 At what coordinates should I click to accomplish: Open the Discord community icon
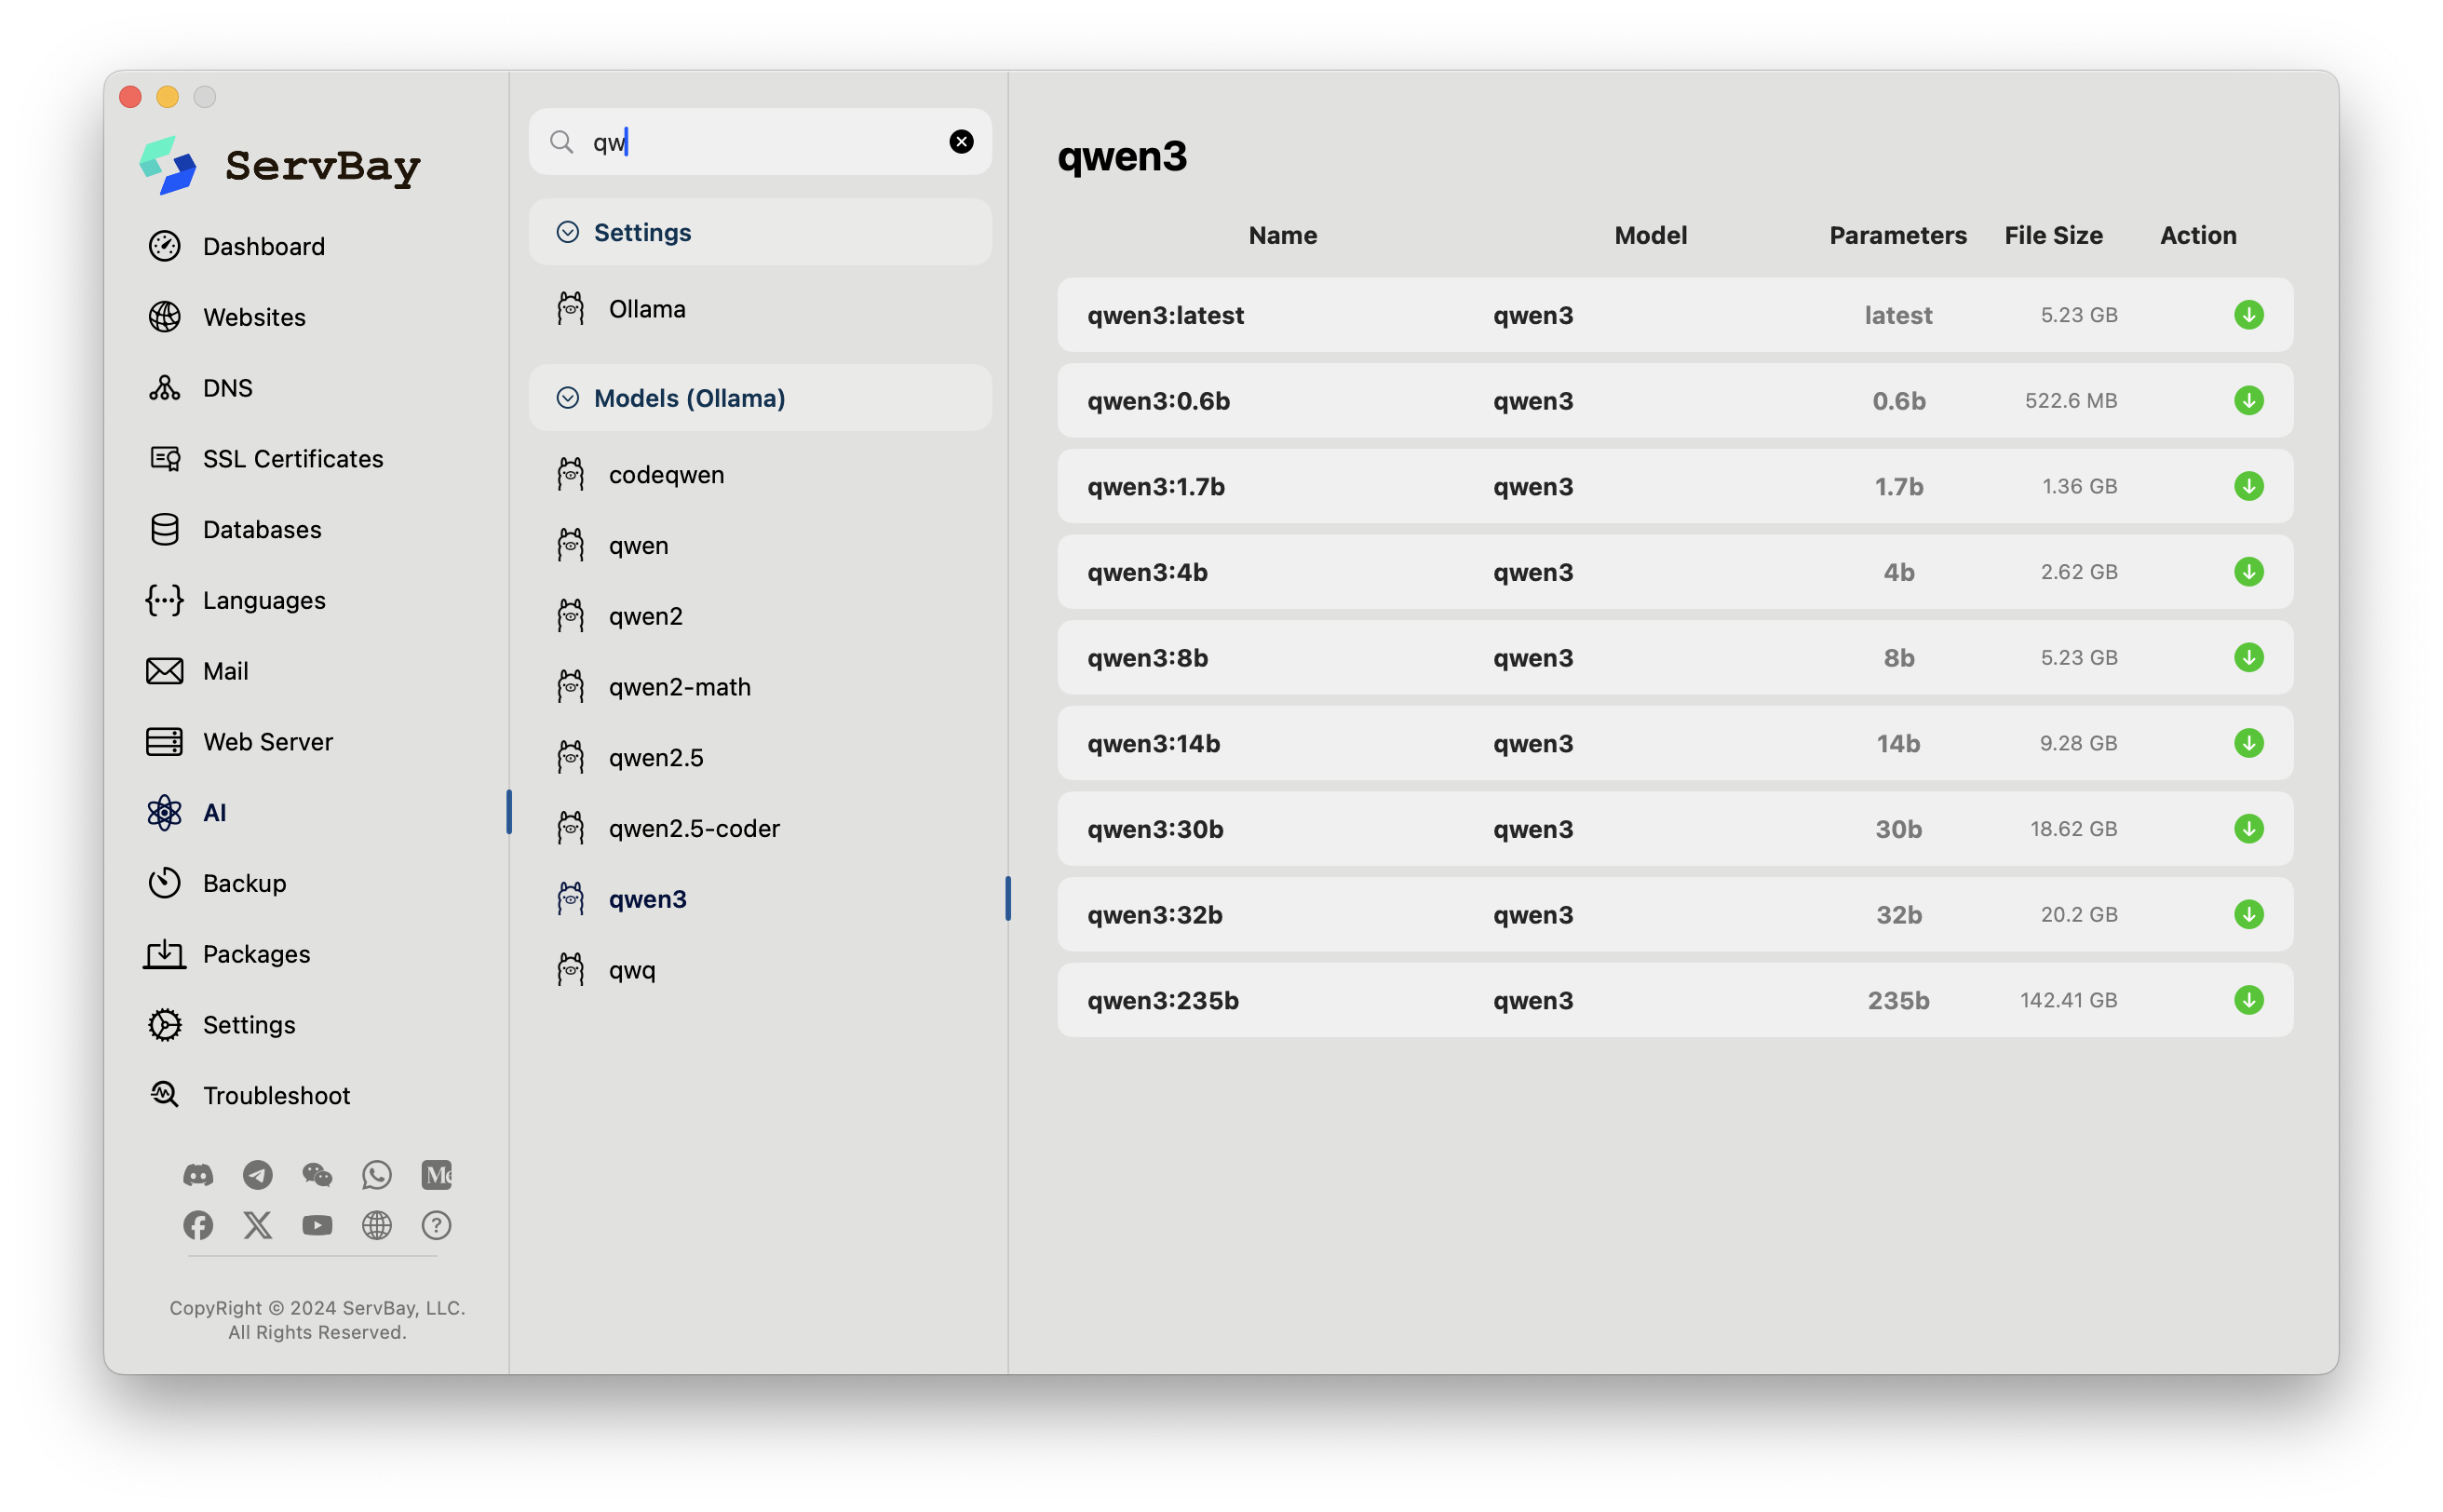pos(198,1175)
